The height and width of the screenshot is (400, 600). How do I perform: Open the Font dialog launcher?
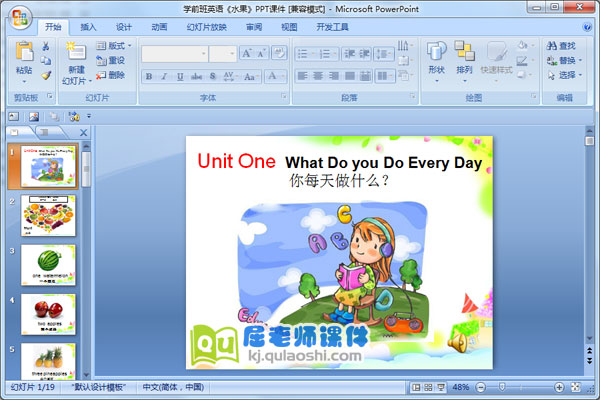284,96
